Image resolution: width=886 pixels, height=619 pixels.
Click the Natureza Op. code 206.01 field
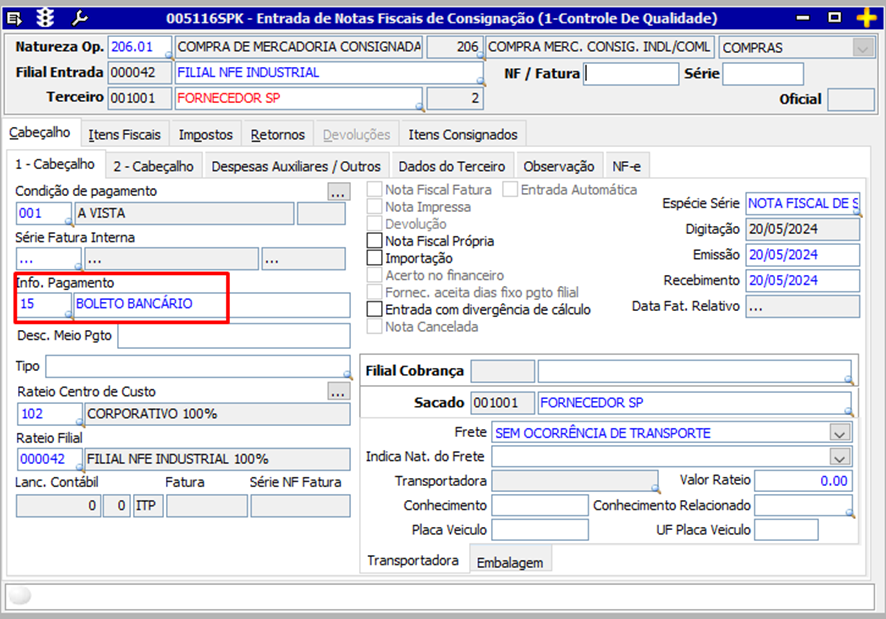[x=140, y=47]
